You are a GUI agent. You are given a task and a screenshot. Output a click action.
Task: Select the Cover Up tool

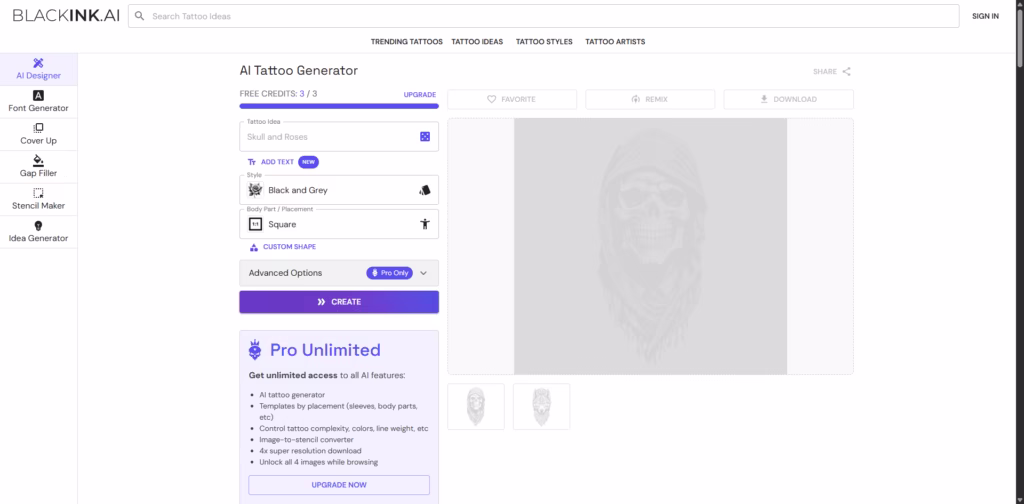38,134
